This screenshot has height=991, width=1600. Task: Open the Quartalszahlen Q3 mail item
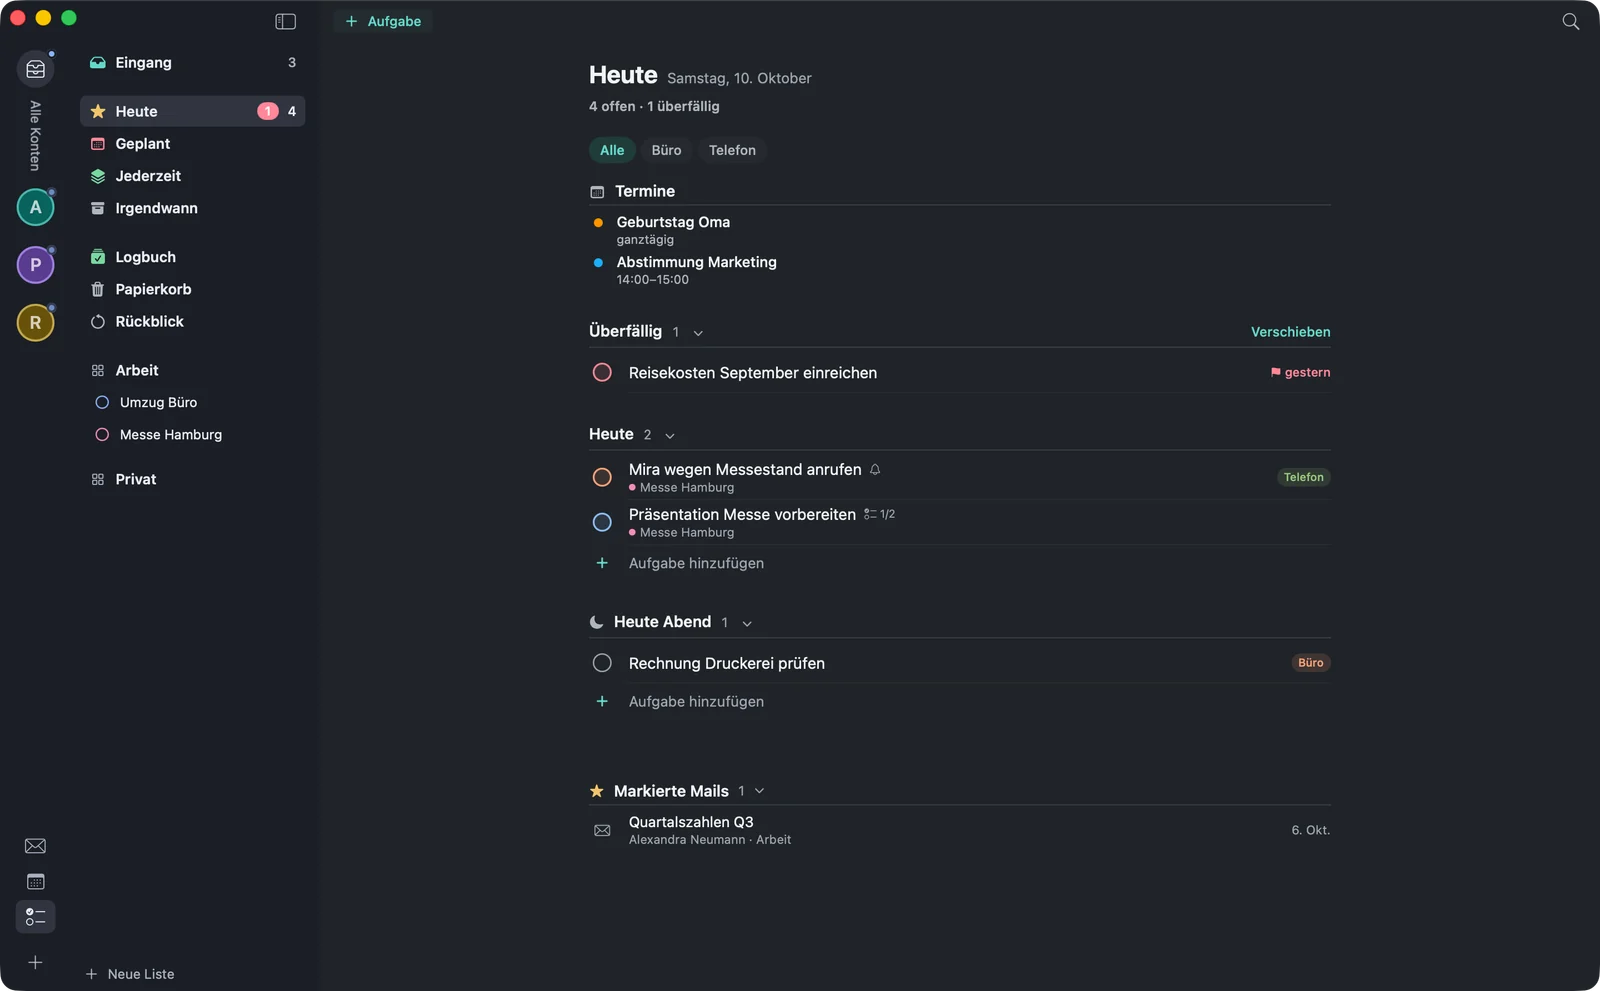(x=960, y=830)
